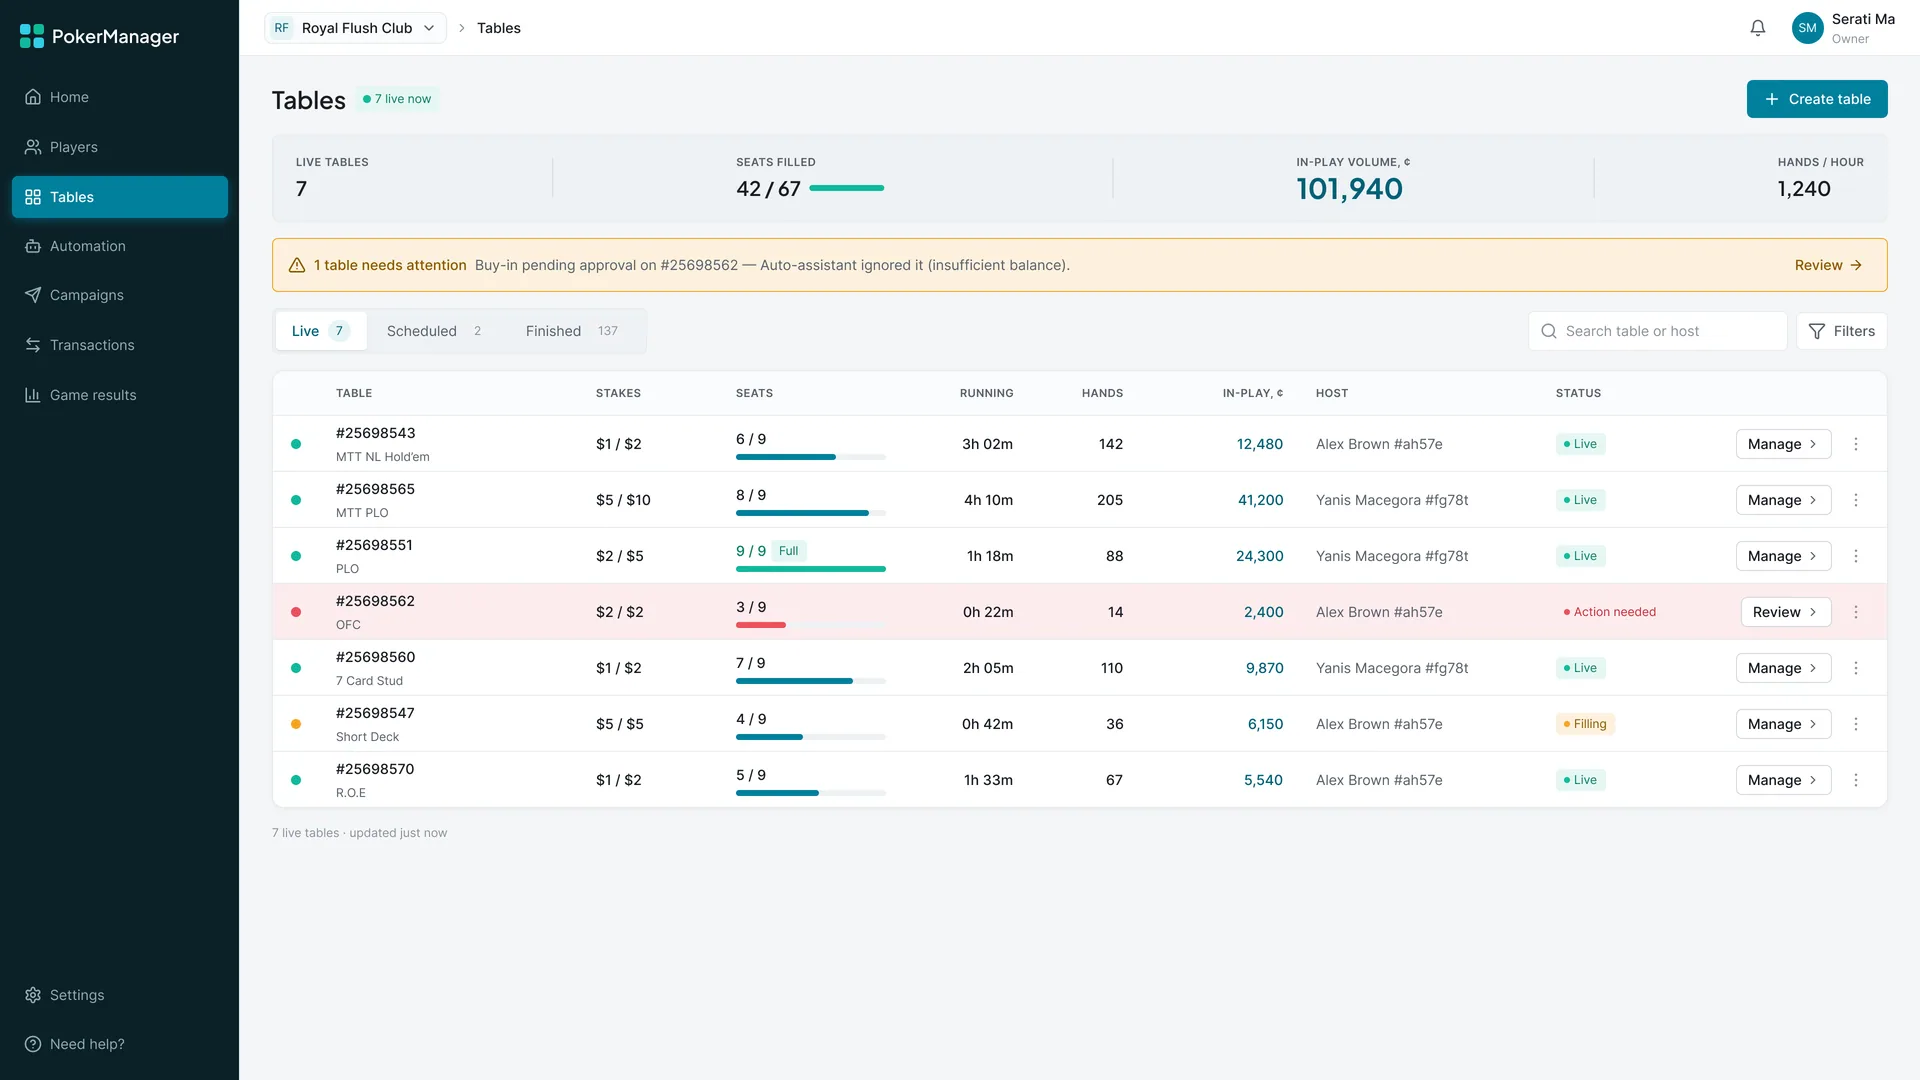The height and width of the screenshot is (1080, 1920).
Task: Open more options for table #25698543
Action: (x=1856, y=444)
